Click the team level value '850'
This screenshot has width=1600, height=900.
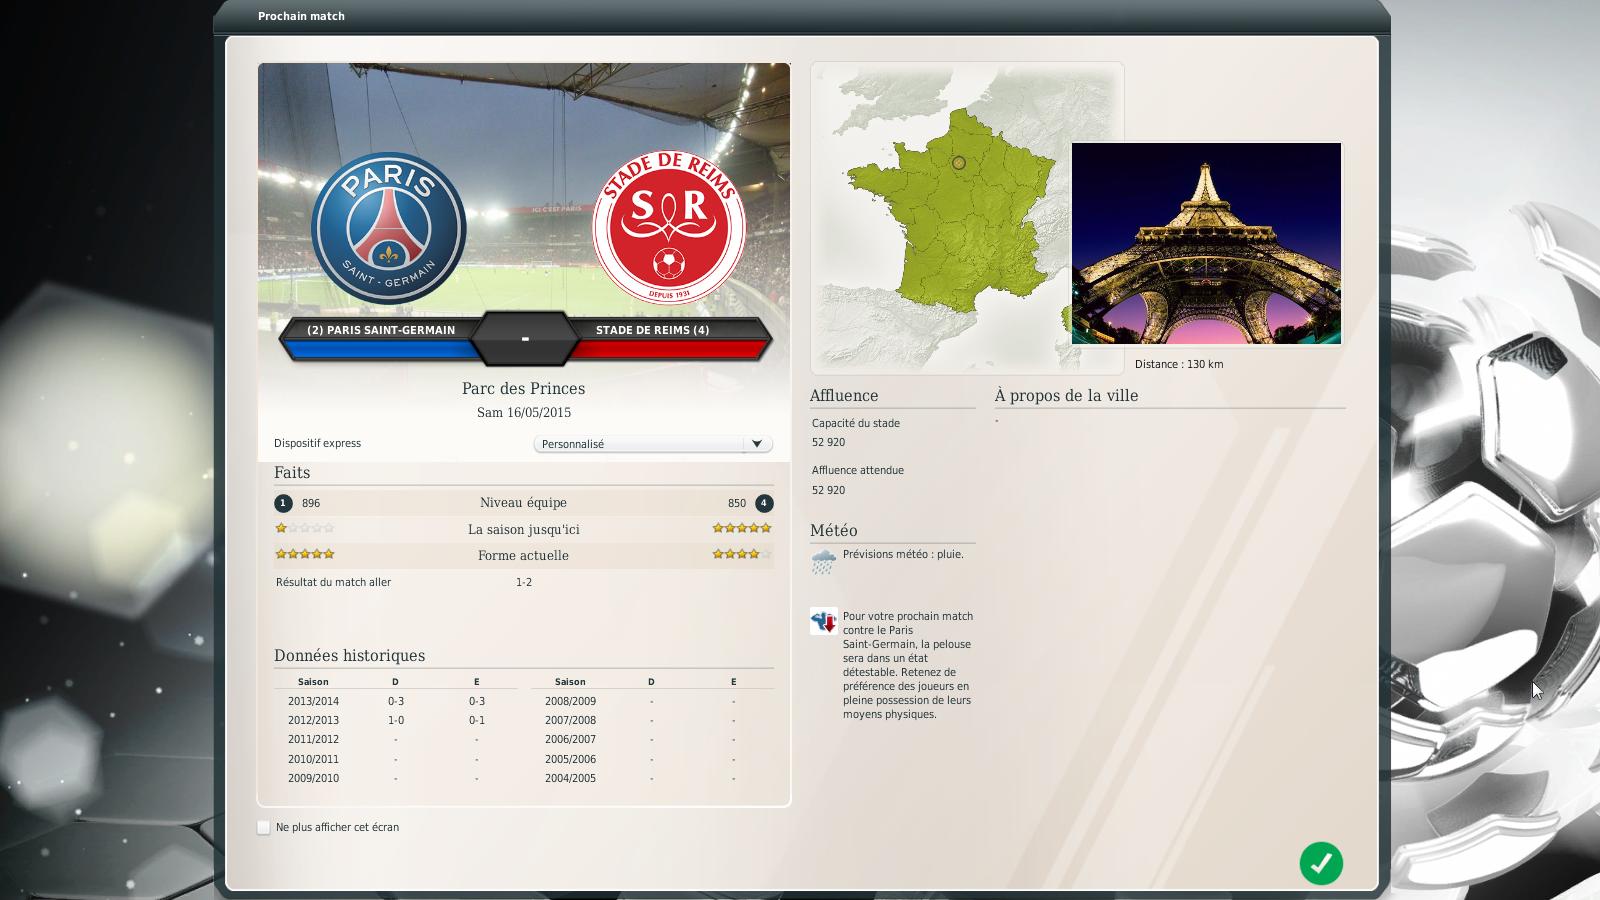(737, 503)
